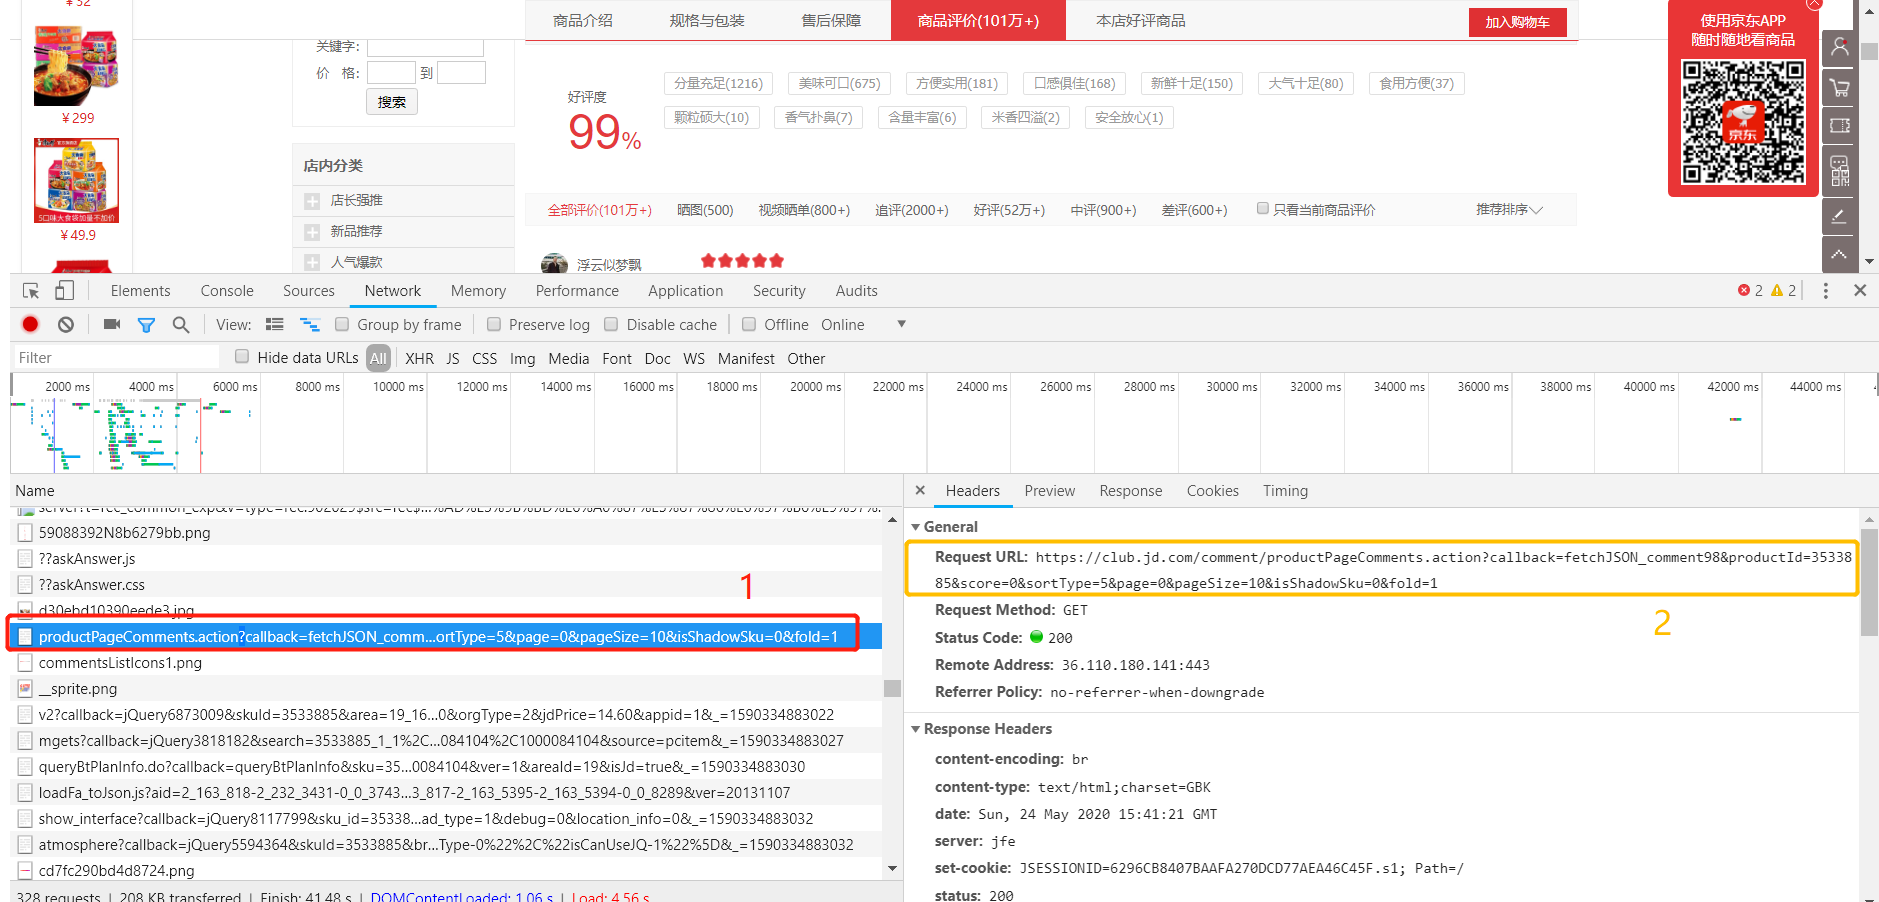Click the 美味可口(675) review tag
Image resolution: width=1879 pixels, height=902 pixels.
840,83
